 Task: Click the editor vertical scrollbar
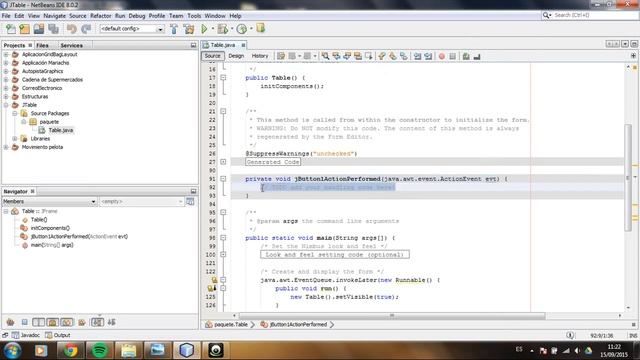[x=628, y=178]
